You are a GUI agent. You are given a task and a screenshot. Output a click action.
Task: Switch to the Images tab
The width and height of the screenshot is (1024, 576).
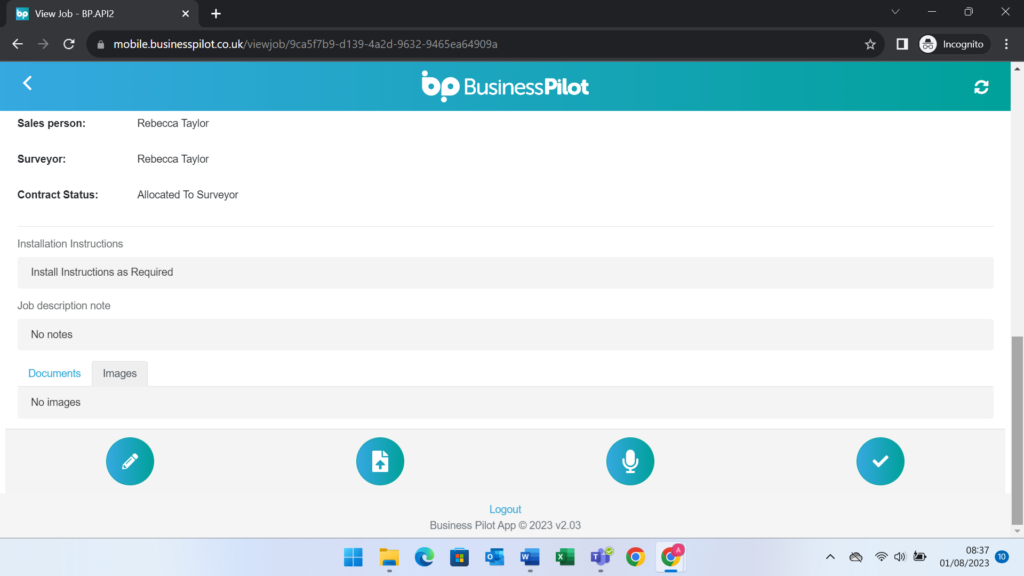(x=119, y=372)
